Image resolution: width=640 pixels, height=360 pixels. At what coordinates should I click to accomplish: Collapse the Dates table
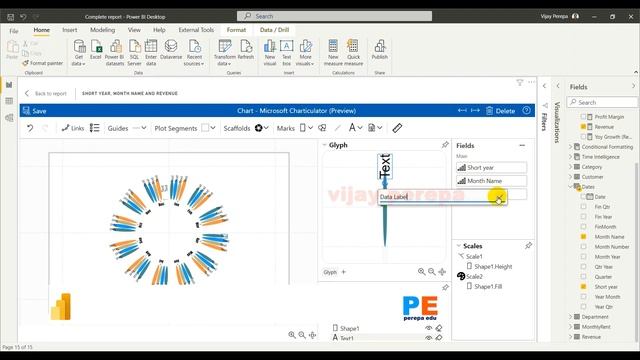(571, 187)
